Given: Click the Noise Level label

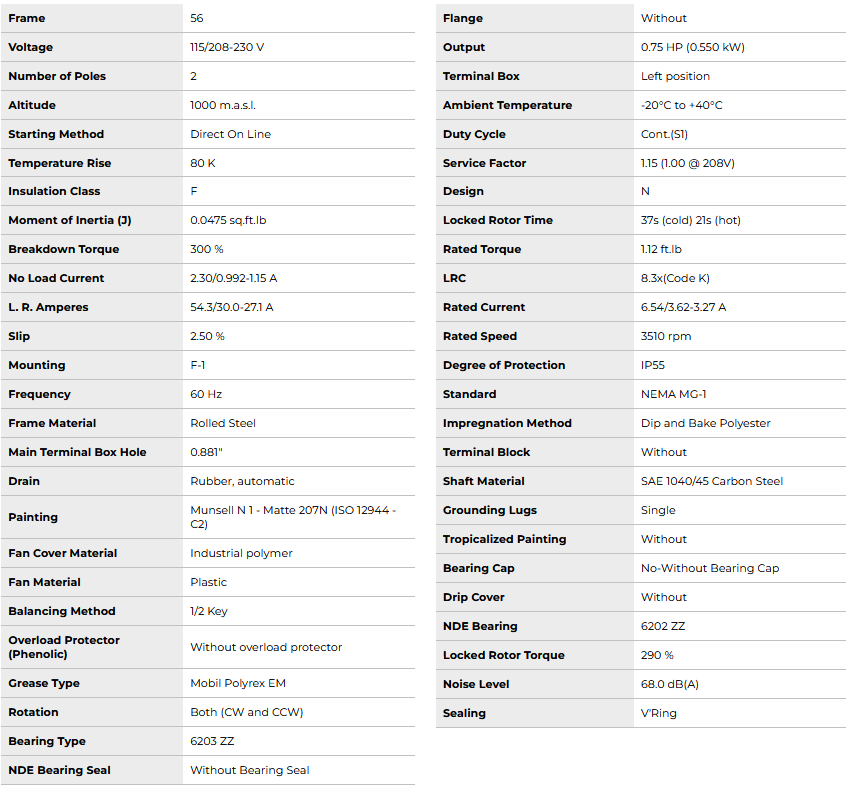Looking at the screenshot, I should click(476, 684).
